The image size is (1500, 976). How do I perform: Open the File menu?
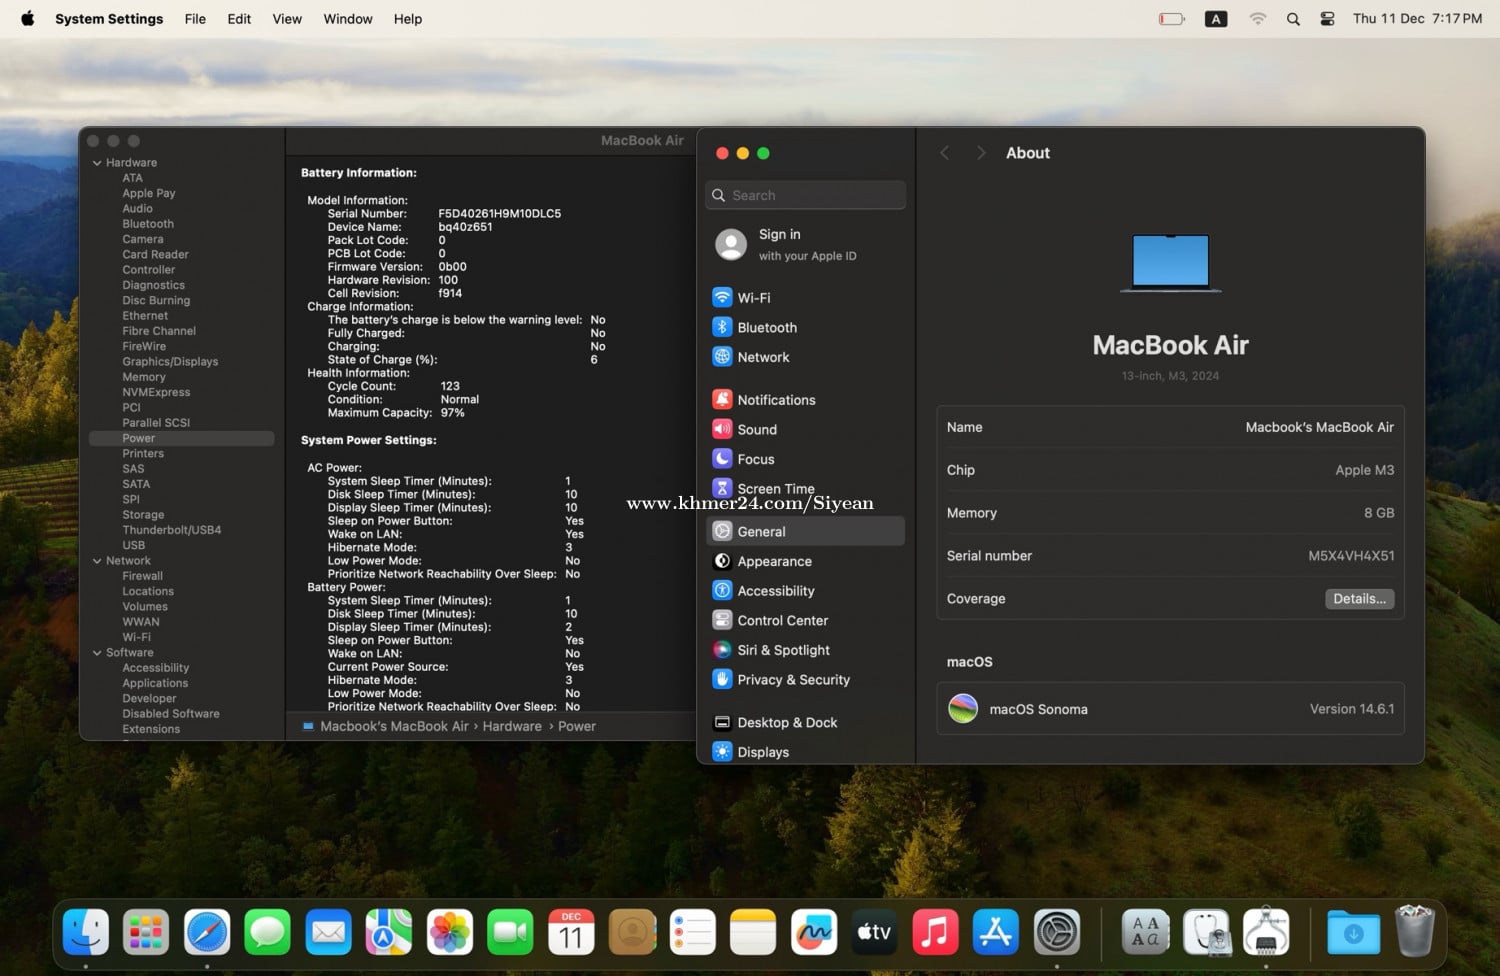[x=195, y=19]
